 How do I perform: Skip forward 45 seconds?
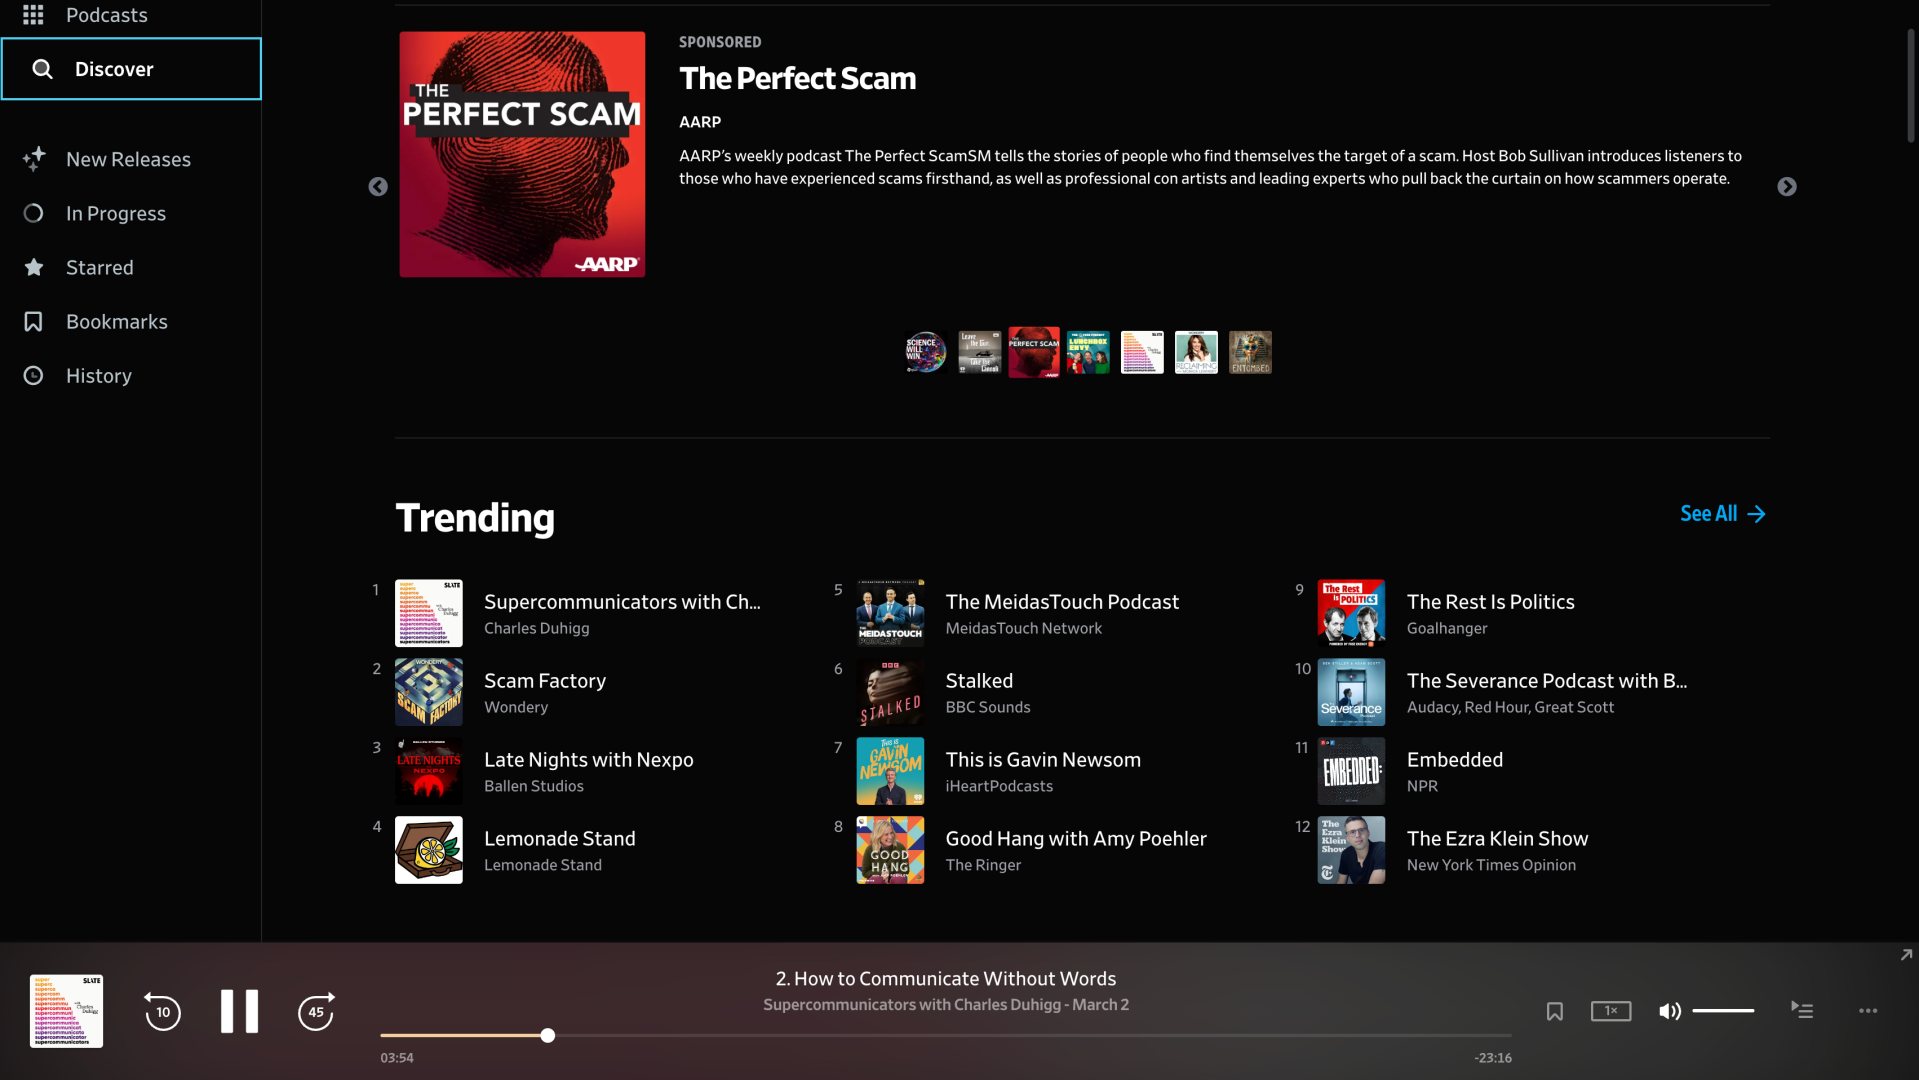click(x=316, y=1011)
